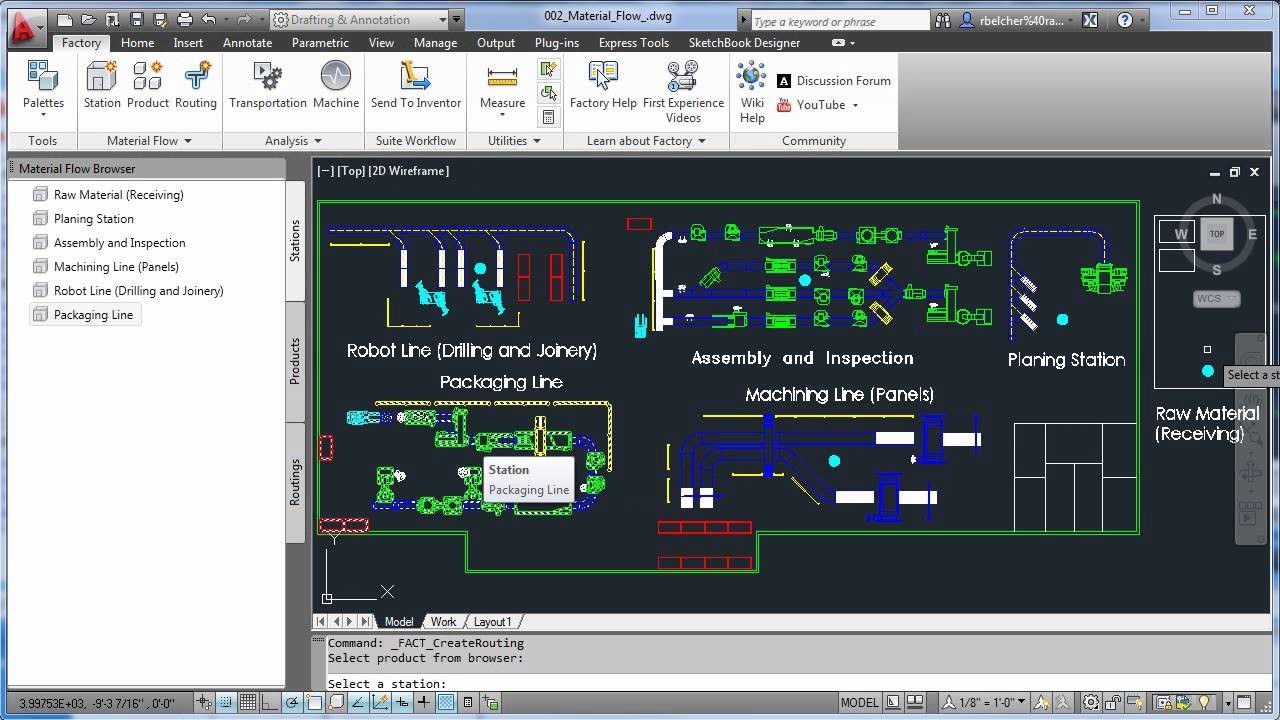
Task: Click the Factory Help icon
Action: tap(602, 75)
